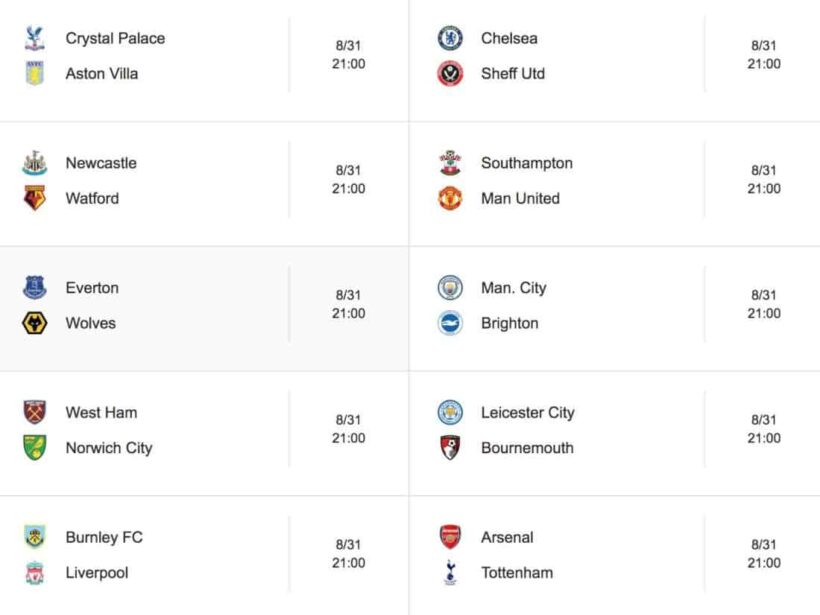Click the Liverpool club crest
This screenshot has width=820, height=615.
click(35, 573)
